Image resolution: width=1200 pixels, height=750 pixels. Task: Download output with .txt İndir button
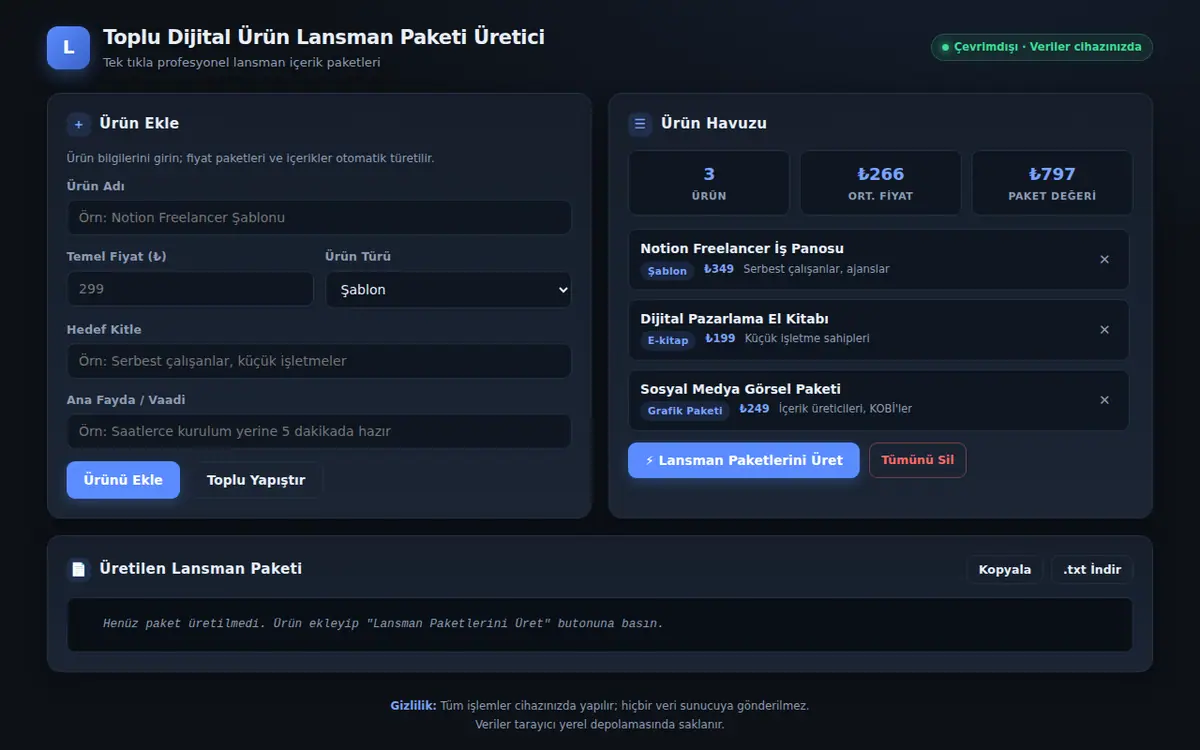point(1092,570)
